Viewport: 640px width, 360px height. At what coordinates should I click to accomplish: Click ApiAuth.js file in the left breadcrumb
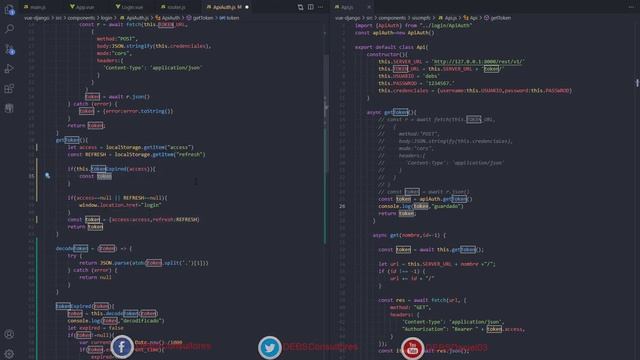click(137, 18)
